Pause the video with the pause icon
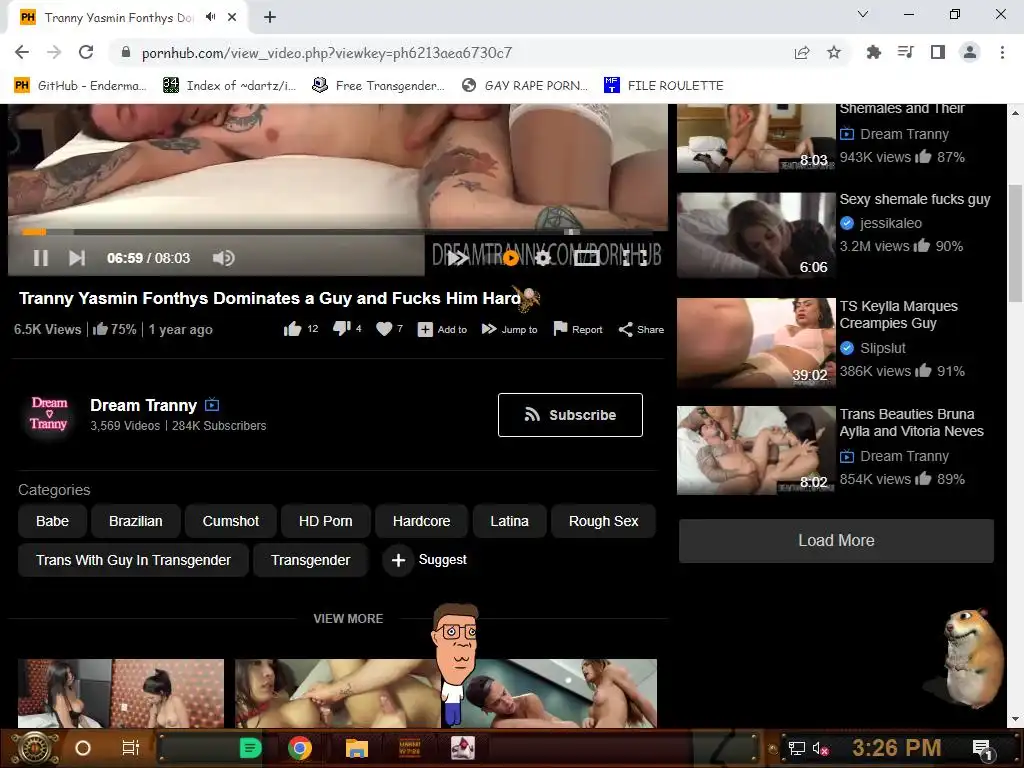 point(40,258)
